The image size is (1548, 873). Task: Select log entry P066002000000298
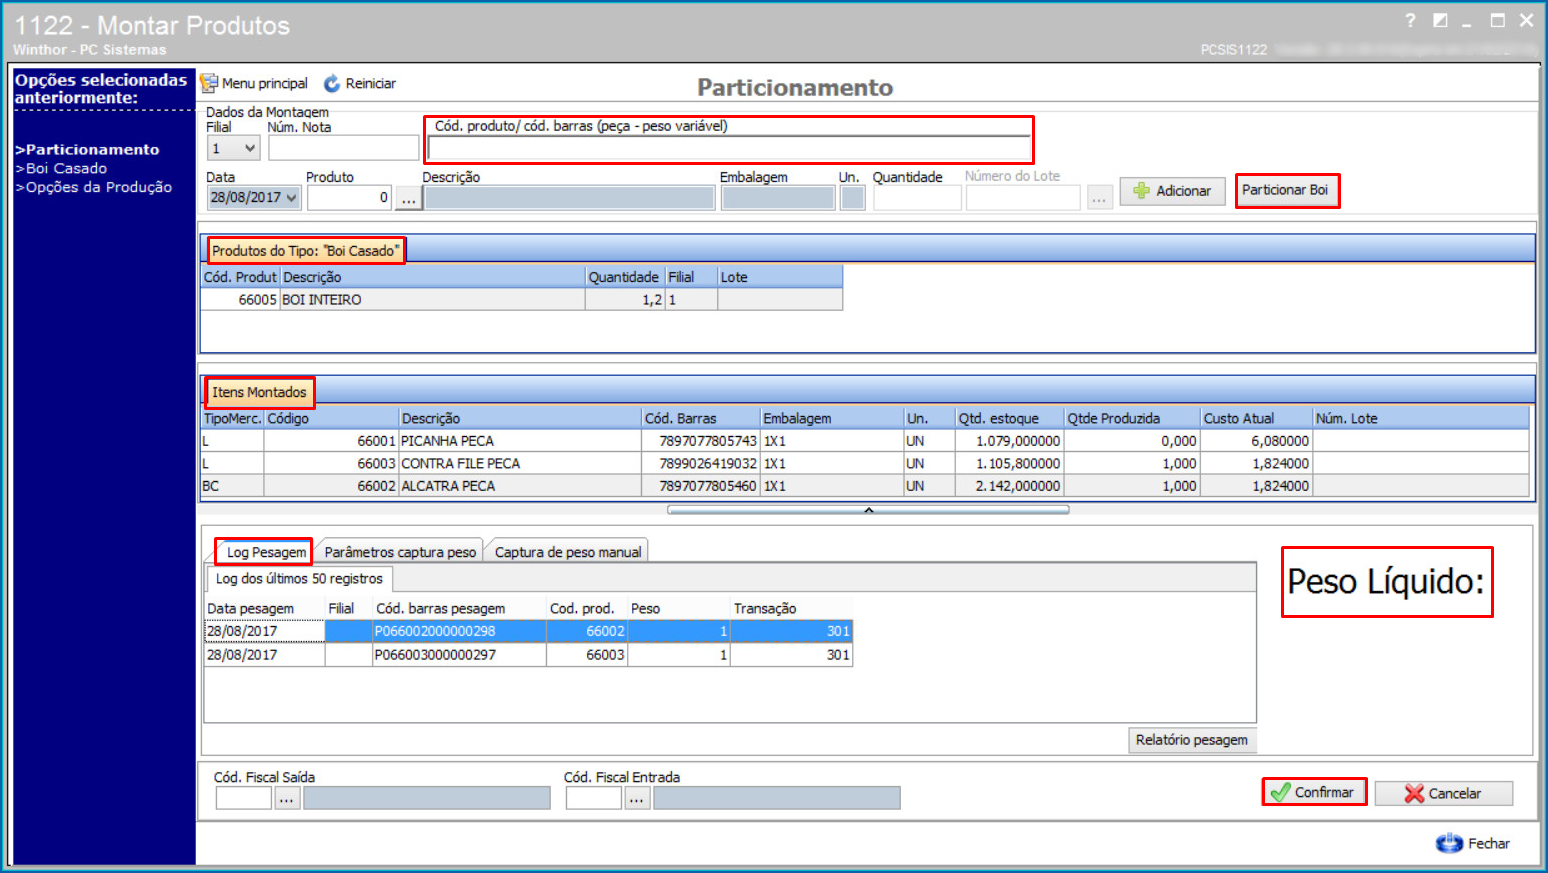point(528,631)
